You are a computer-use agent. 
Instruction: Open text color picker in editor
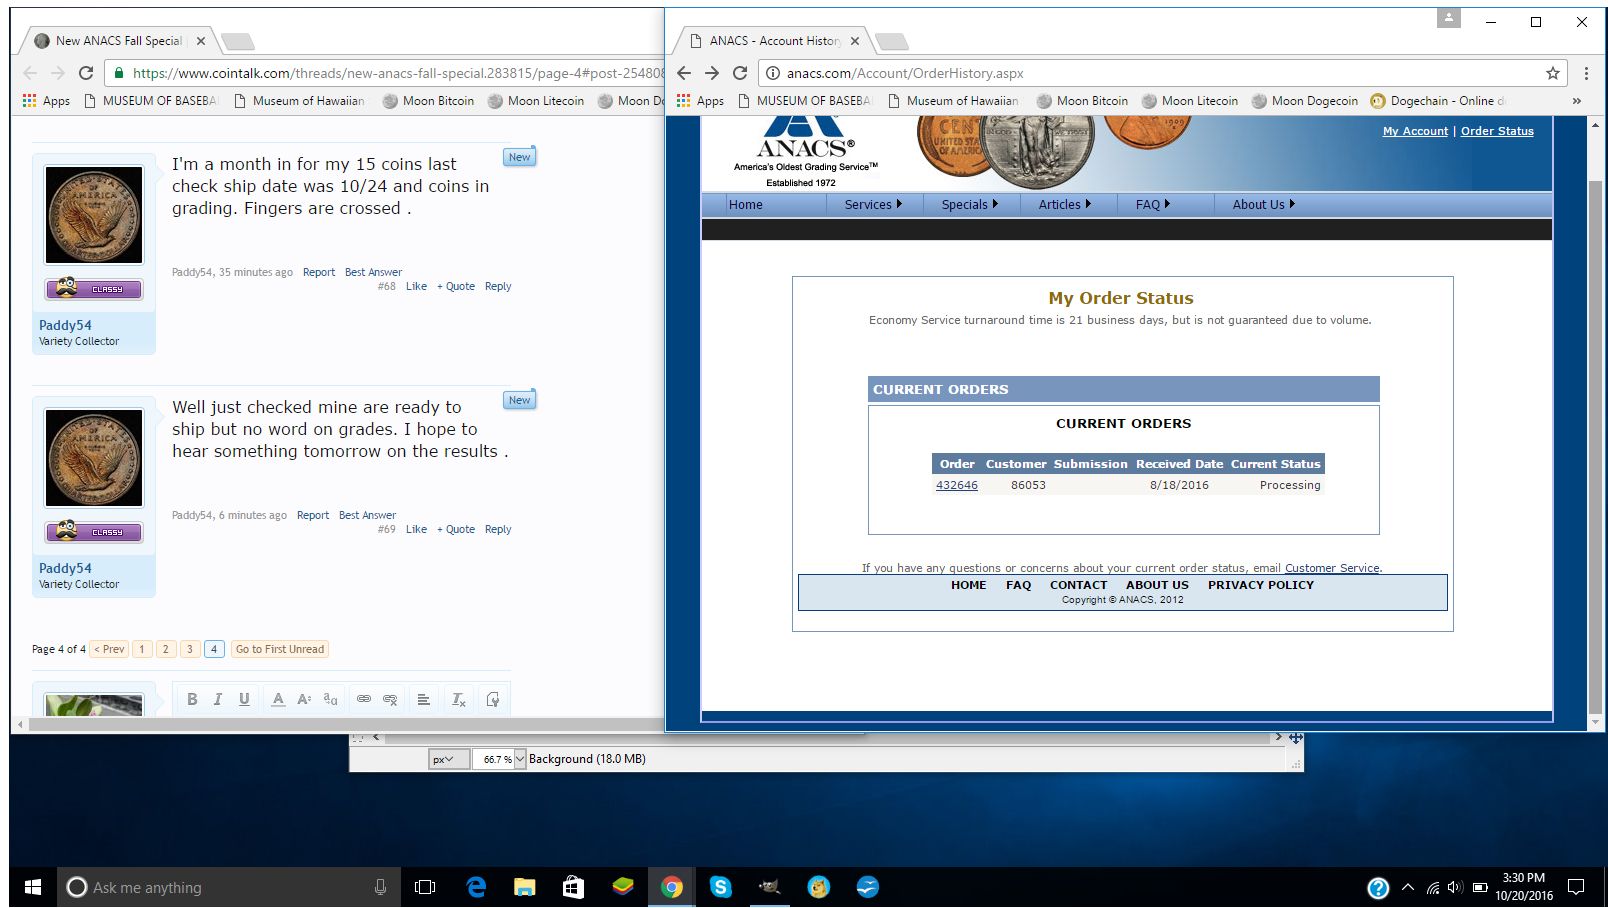point(278,699)
